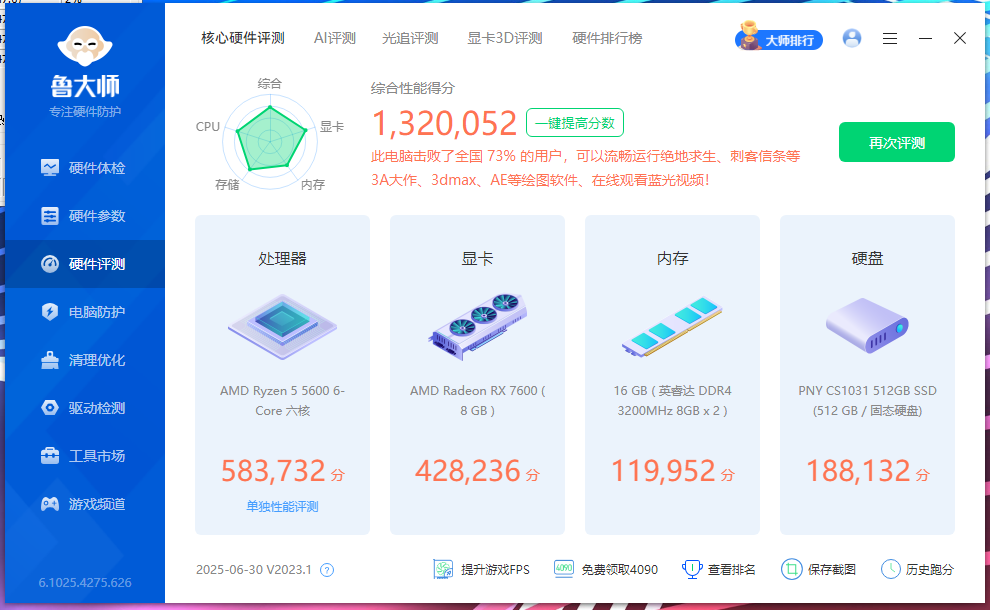This screenshot has height=610, width=990.
Task: Click the total score 1,320,052
Action: pyautogui.click(x=444, y=123)
